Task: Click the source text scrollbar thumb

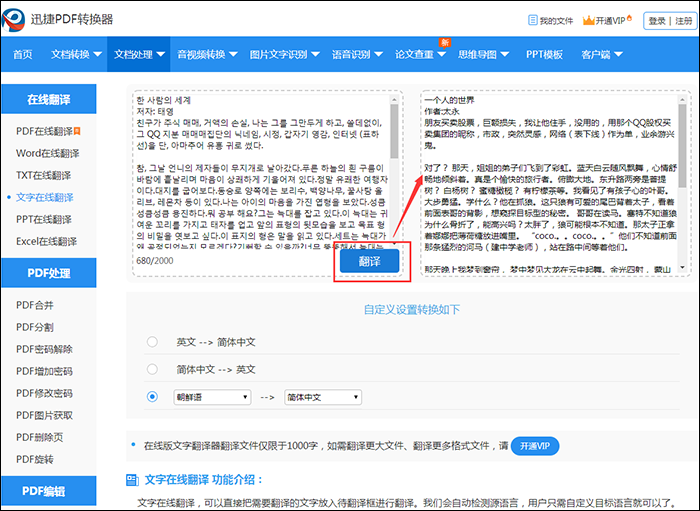Action: pos(394,131)
